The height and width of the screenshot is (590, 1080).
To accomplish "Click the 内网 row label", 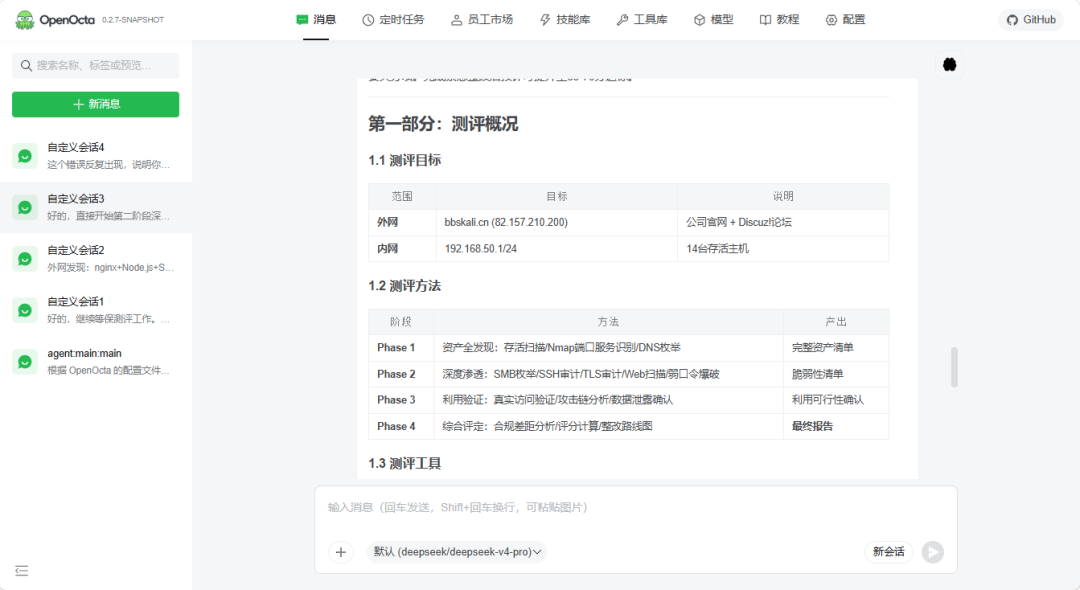I will 387,249.
